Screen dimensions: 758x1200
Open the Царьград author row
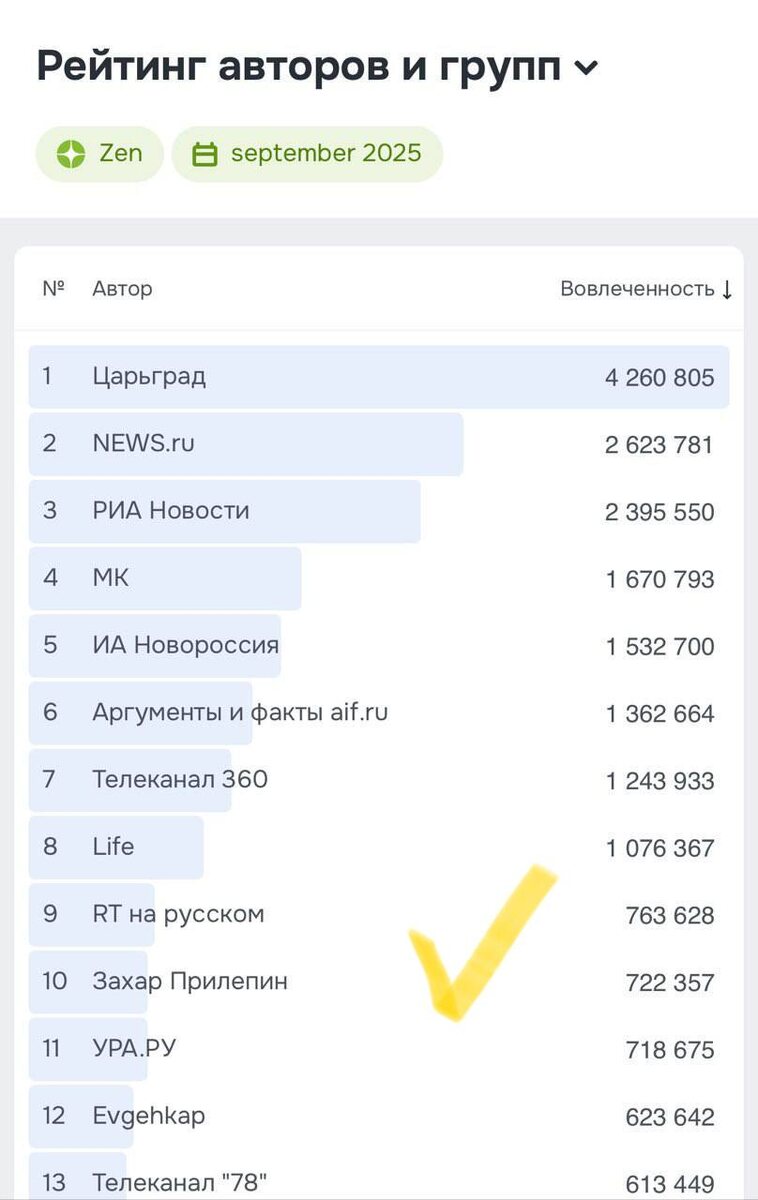pyautogui.click(x=379, y=377)
